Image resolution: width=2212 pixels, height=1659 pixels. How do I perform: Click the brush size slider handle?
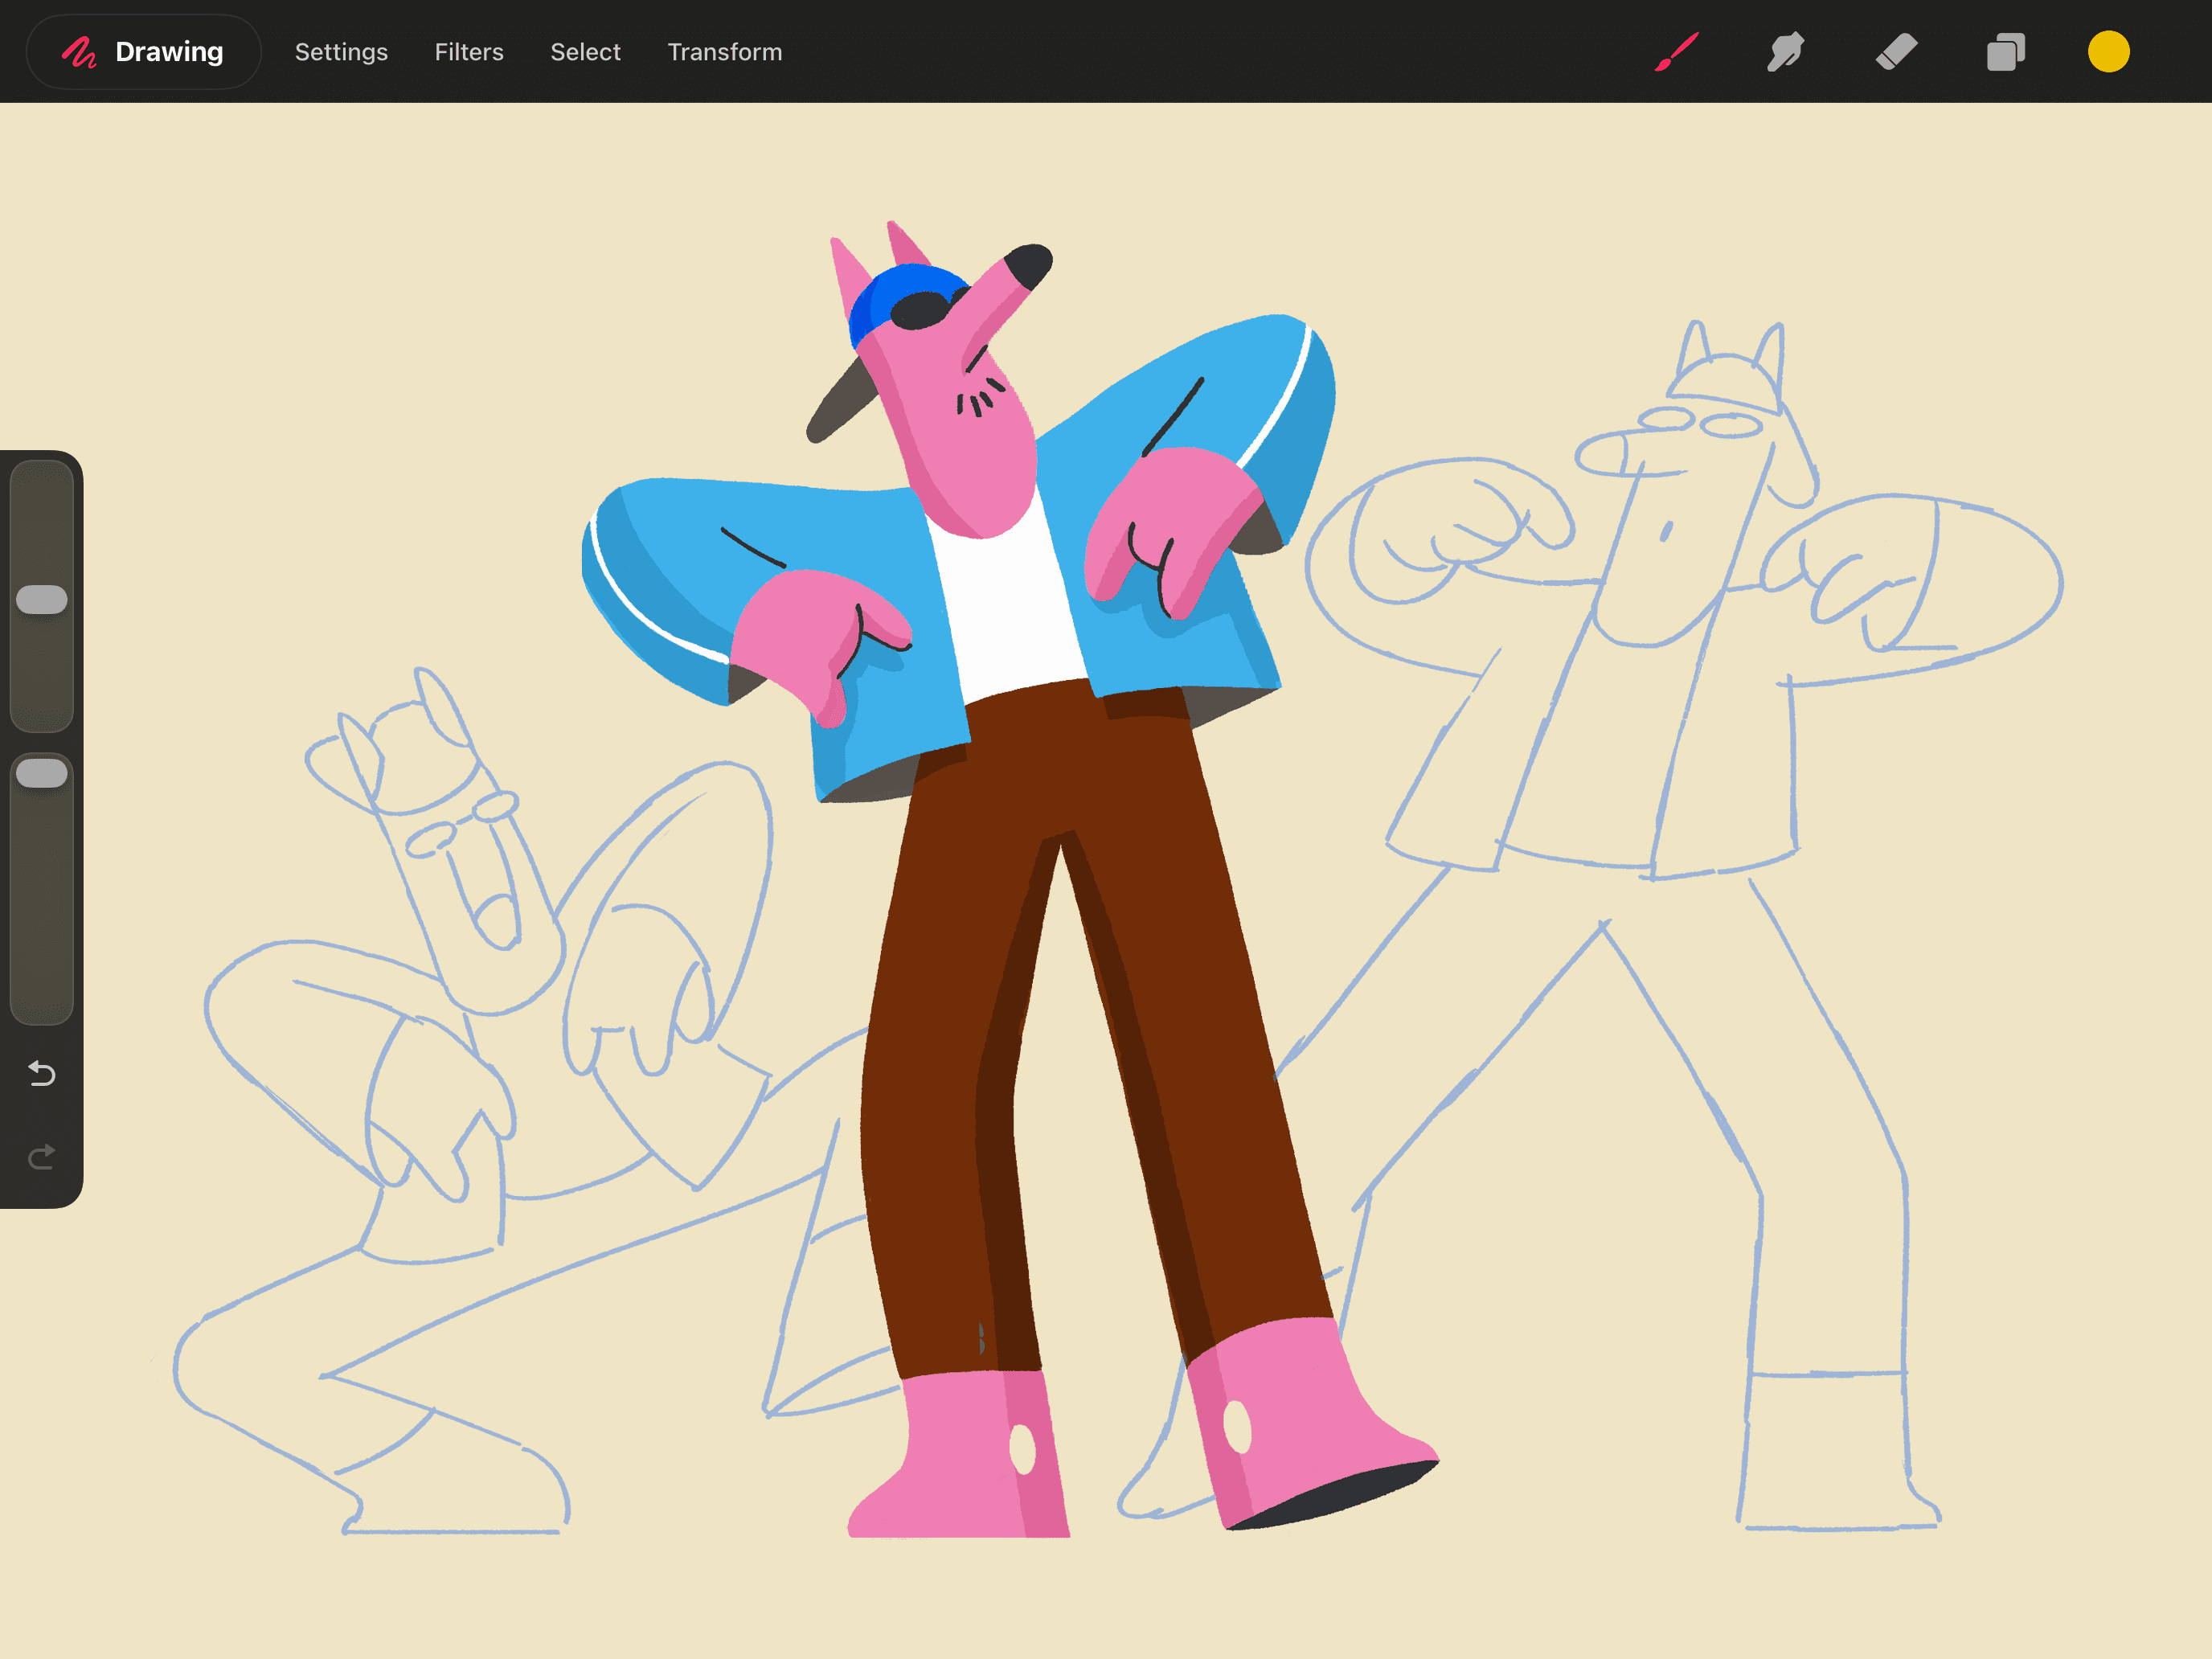(x=42, y=599)
